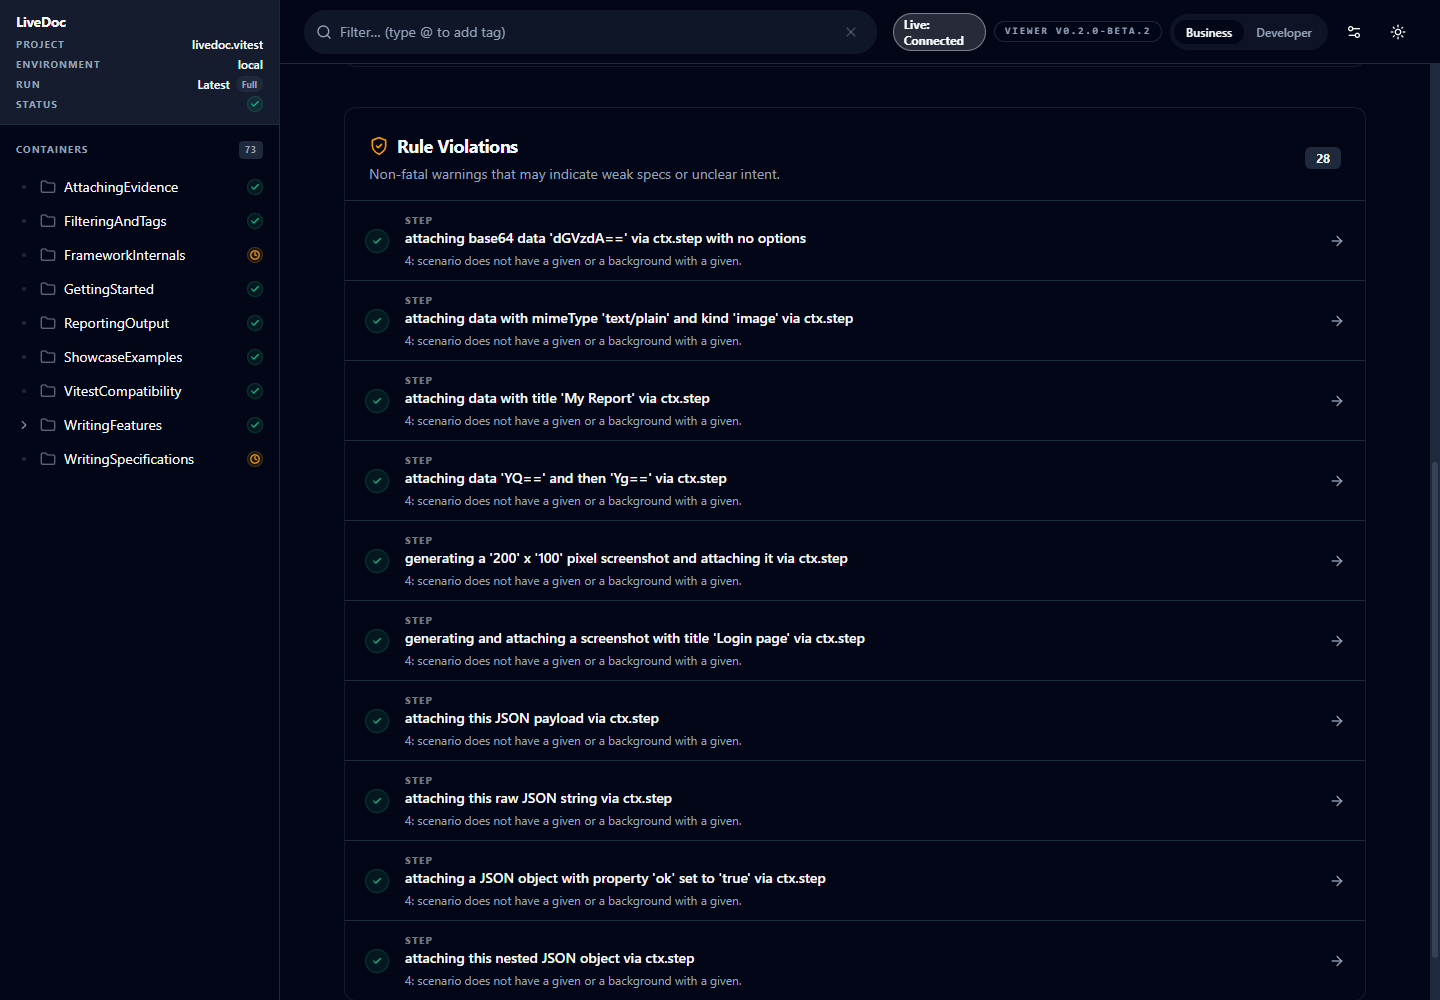Open arrow for 'attaching base64 data' step
The image size is (1440, 1000).
tap(1337, 241)
